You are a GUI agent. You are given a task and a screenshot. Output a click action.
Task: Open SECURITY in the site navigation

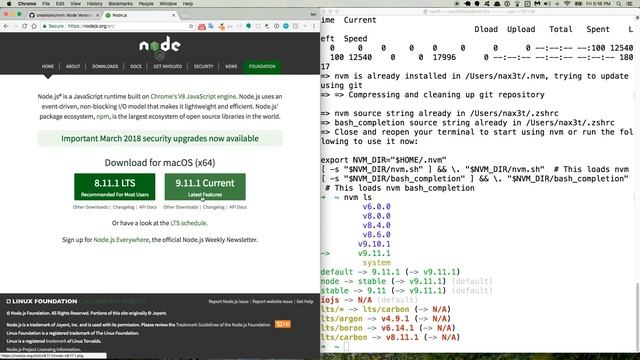tap(204, 66)
